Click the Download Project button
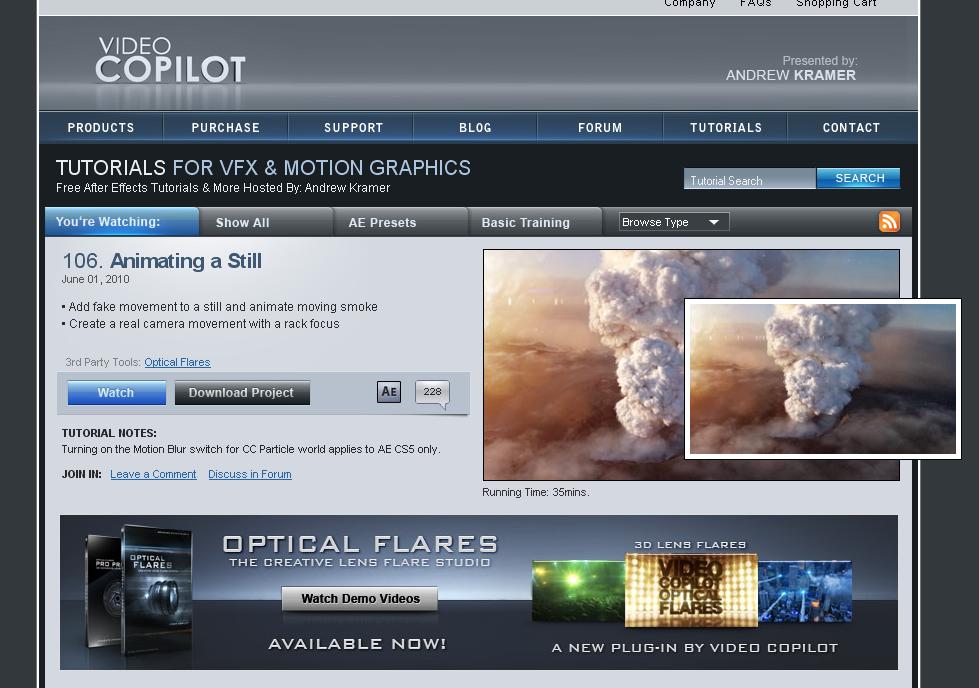Screen dimensions: 979x688 click(x=242, y=393)
